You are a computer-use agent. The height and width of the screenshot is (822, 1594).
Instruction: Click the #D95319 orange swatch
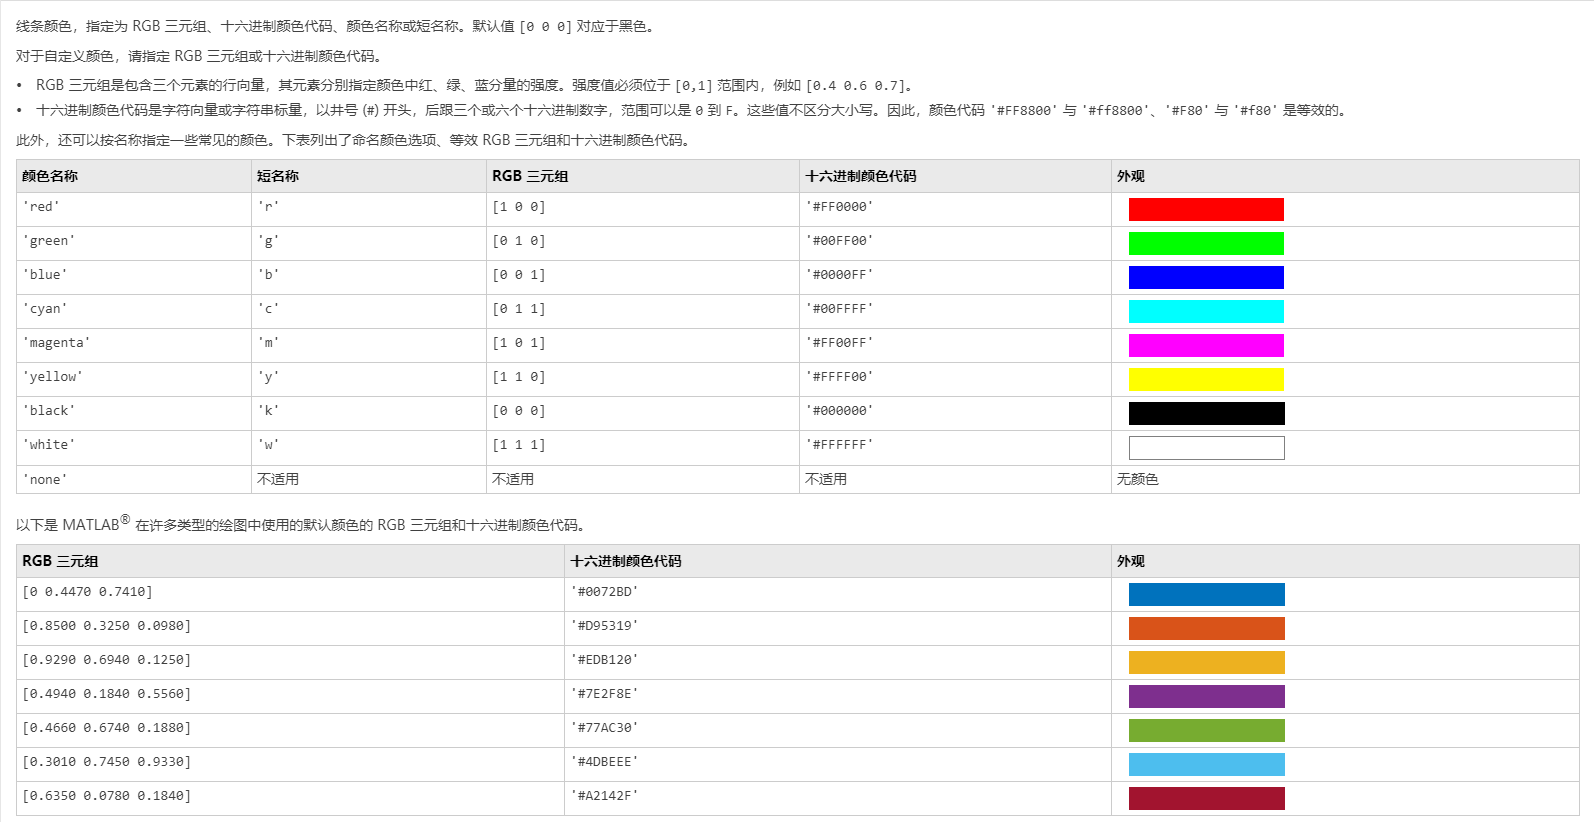click(x=1206, y=628)
